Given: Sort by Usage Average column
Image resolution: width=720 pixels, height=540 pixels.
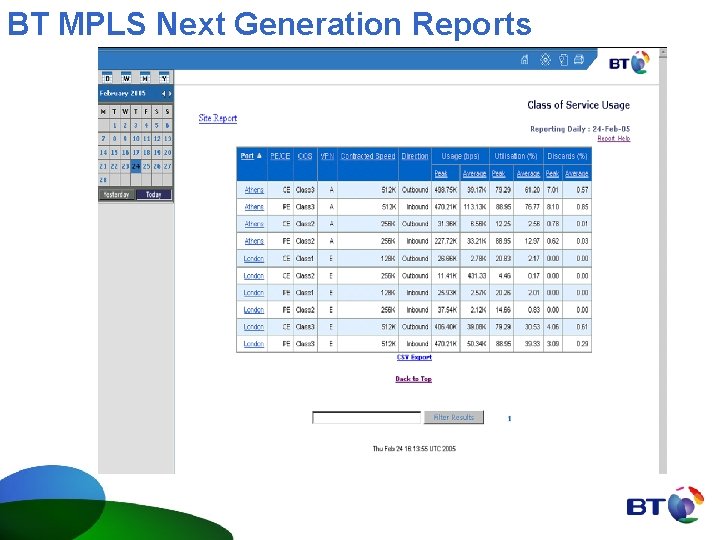Looking at the screenshot, I should pyautogui.click(x=474, y=174).
